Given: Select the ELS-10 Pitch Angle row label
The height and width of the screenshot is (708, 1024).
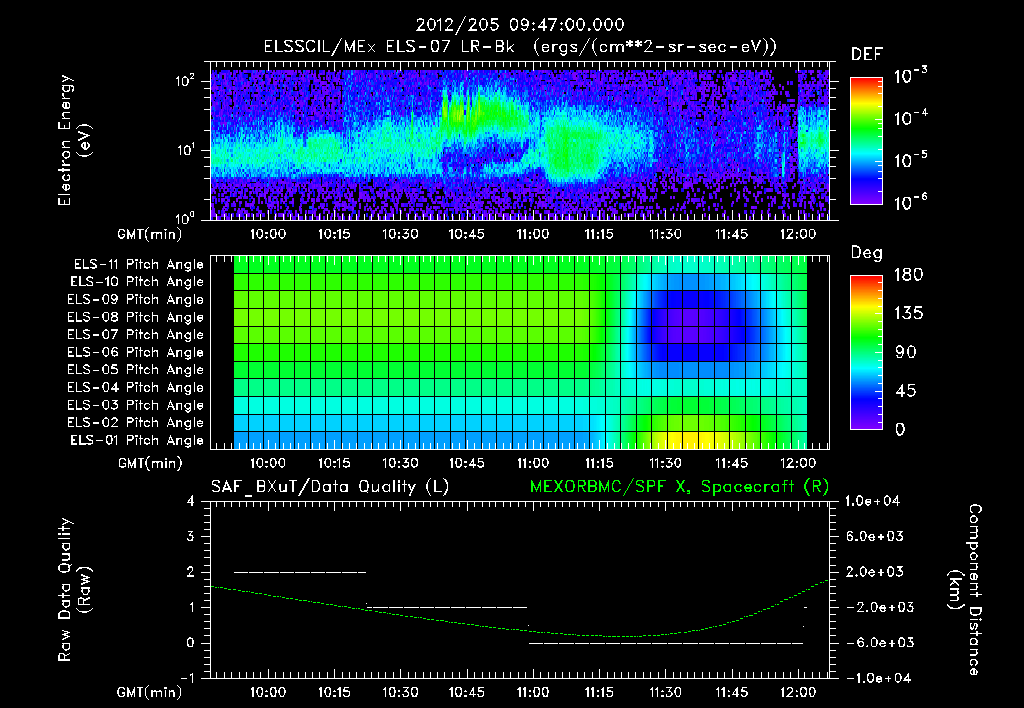Looking at the screenshot, I should click(137, 282).
